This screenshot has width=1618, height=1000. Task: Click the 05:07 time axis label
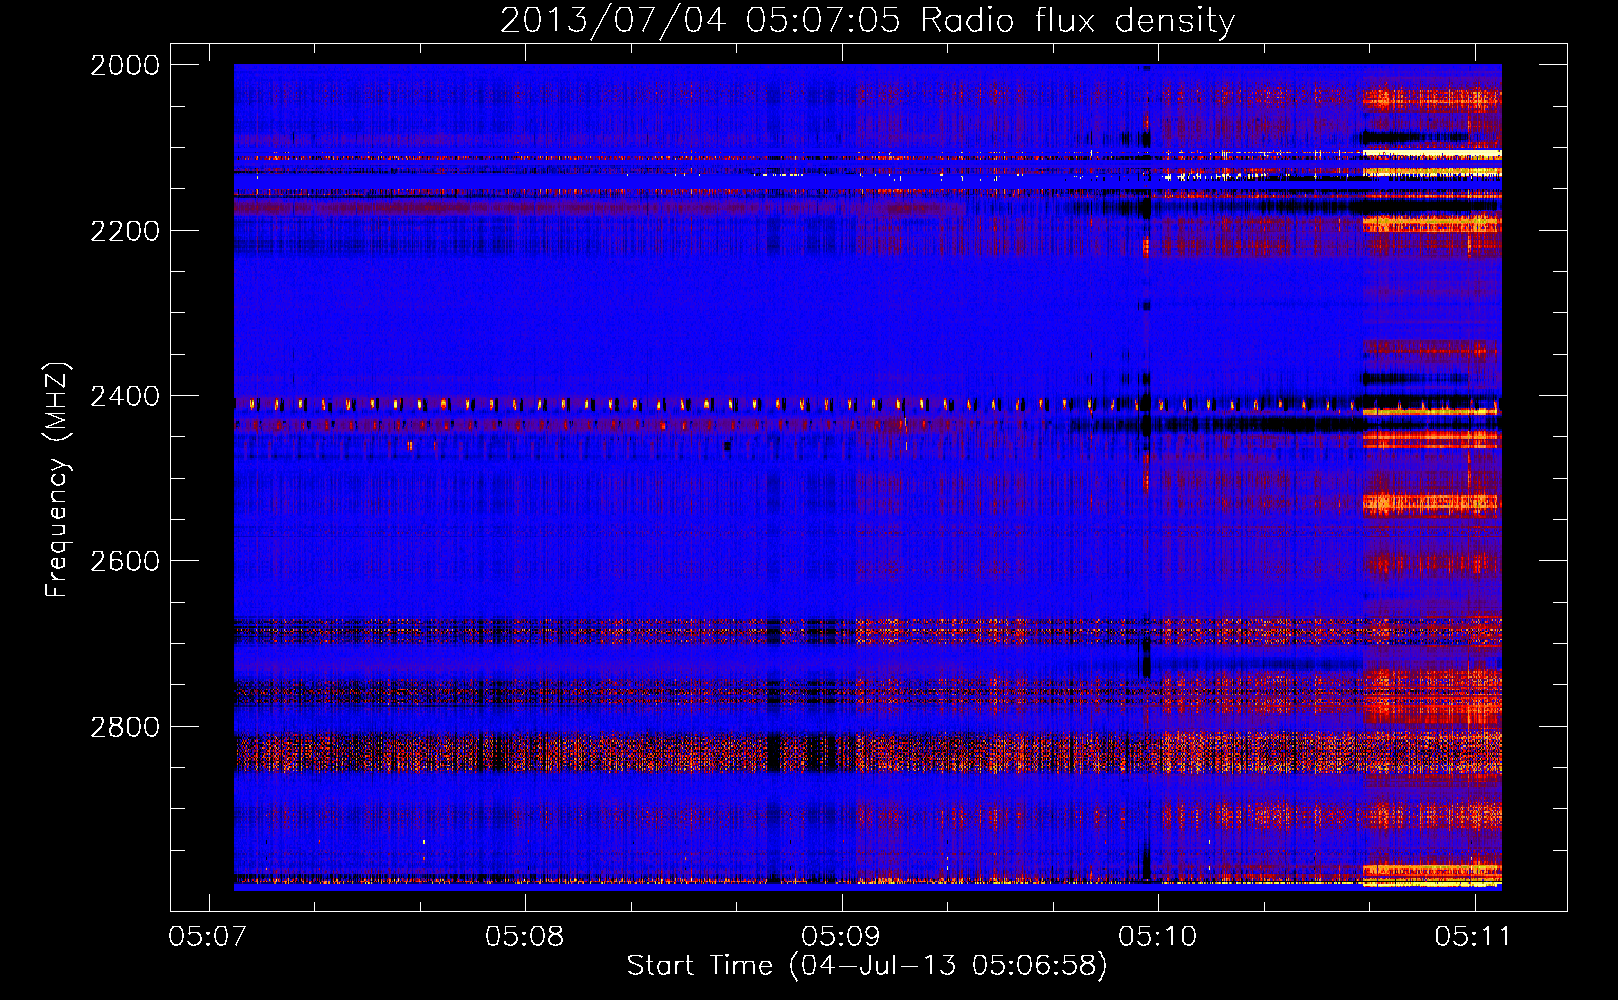point(208,937)
